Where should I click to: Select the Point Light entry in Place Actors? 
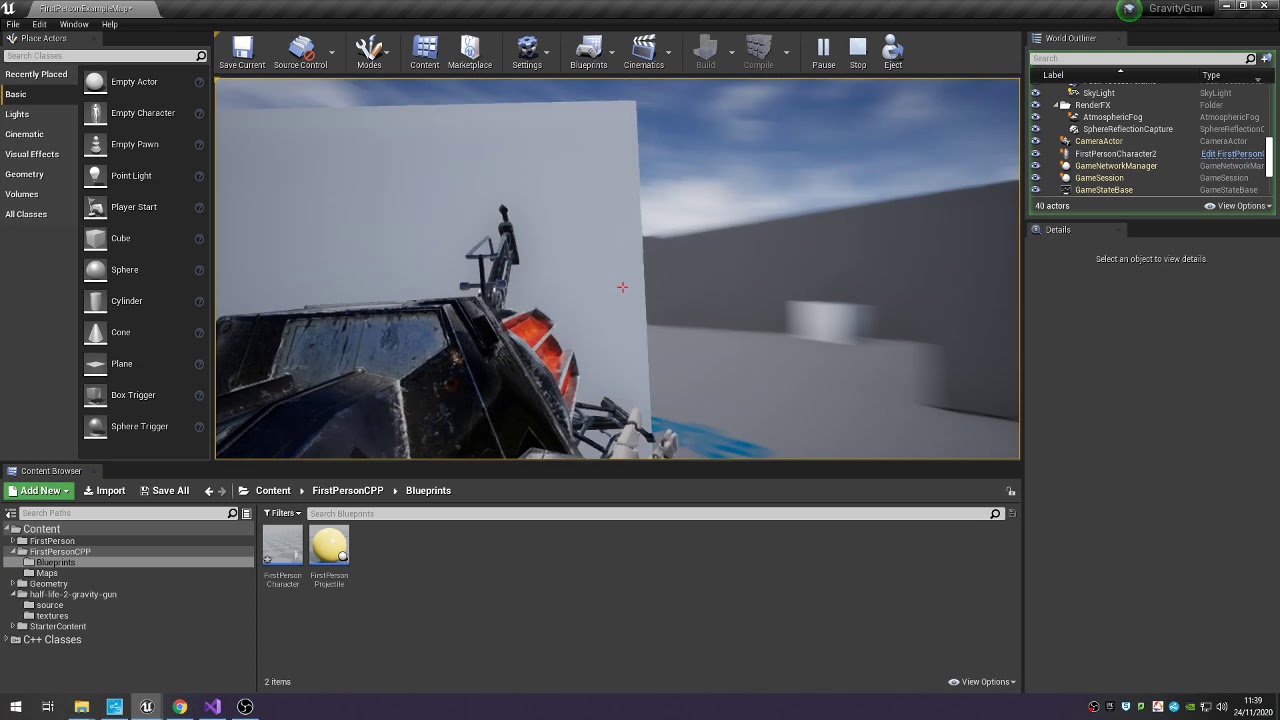[144, 176]
